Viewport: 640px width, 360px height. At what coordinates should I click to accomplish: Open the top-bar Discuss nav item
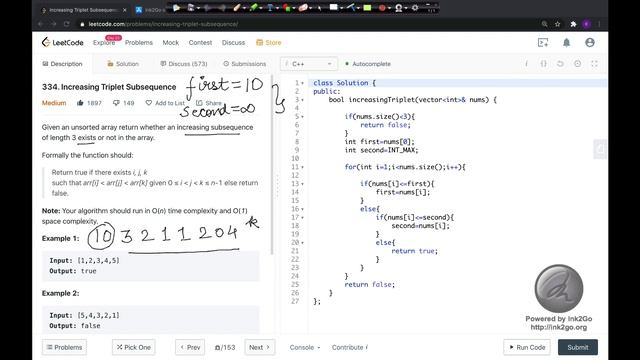[x=233, y=42]
